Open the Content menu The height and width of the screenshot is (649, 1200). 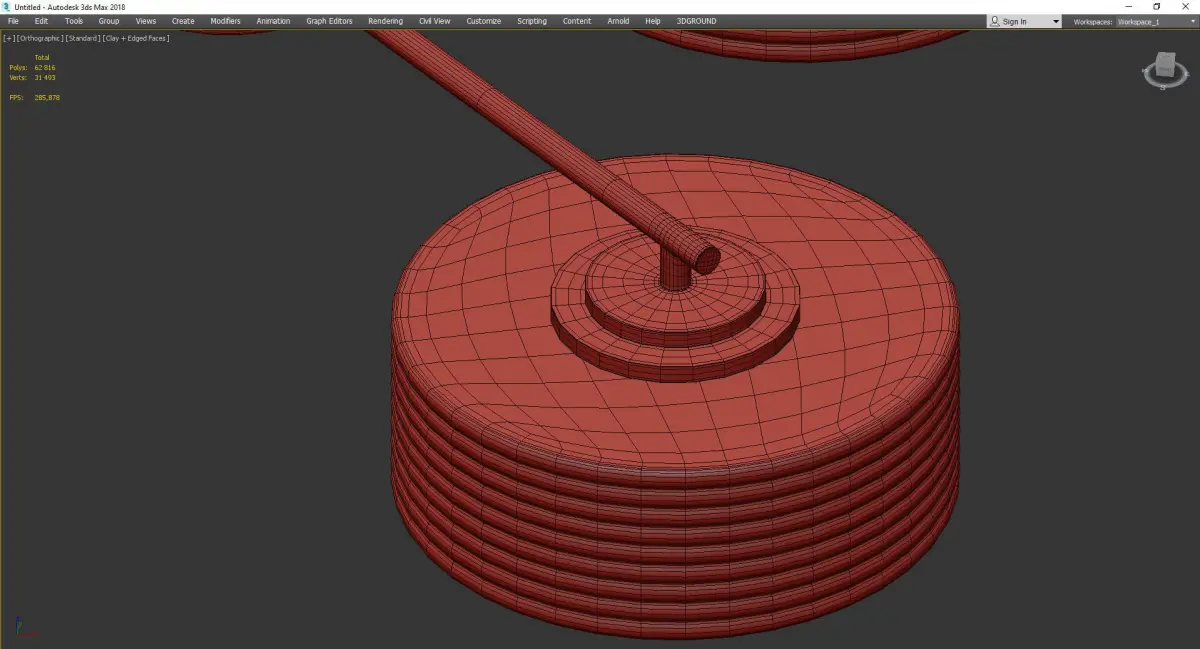tap(577, 21)
